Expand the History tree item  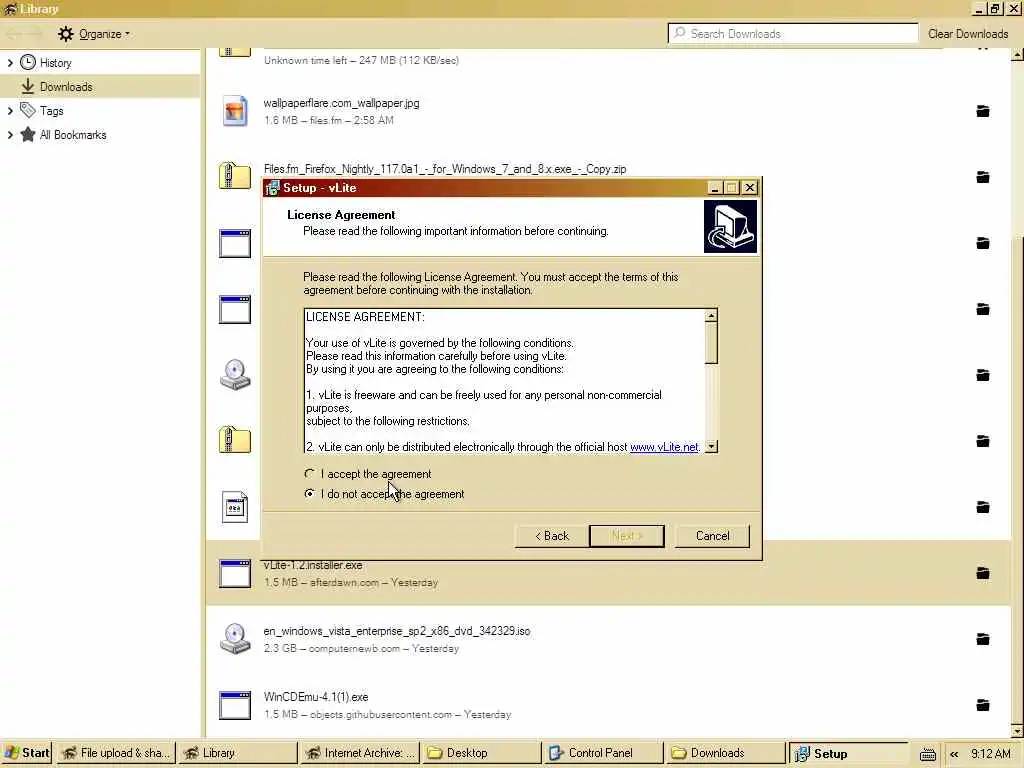point(10,63)
